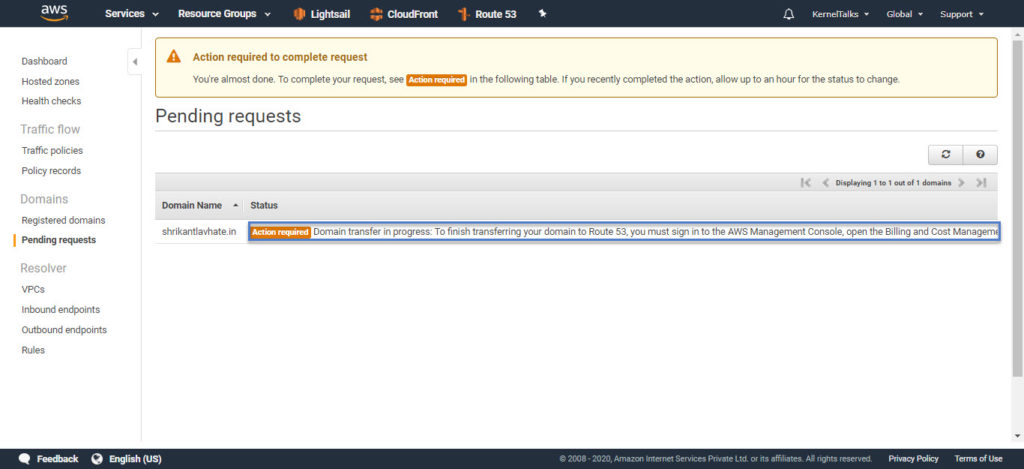Click Action required badge in table row
This screenshot has height=469, width=1024.
pyautogui.click(x=280, y=232)
